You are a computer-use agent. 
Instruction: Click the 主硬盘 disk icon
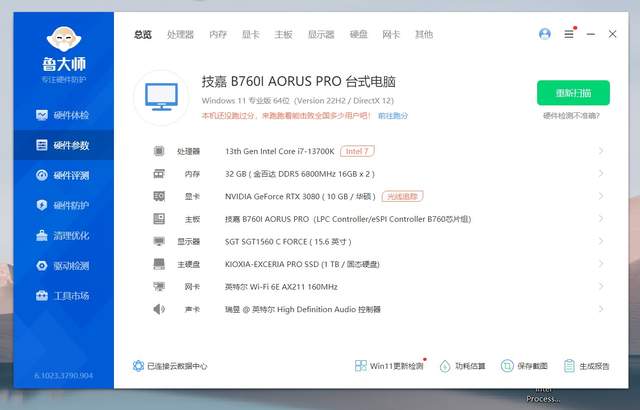pyautogui.click(x=159, y=264)
